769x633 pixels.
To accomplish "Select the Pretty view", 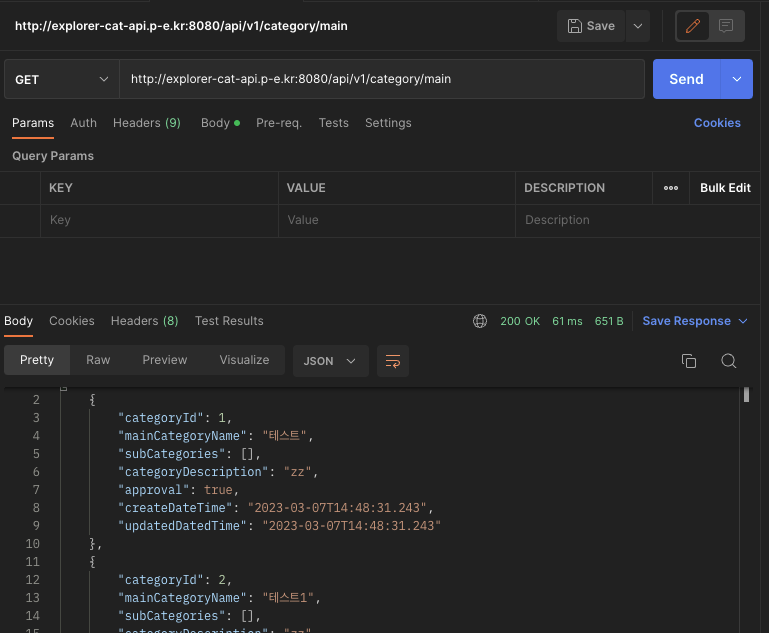I will click(x=37, y=360).
